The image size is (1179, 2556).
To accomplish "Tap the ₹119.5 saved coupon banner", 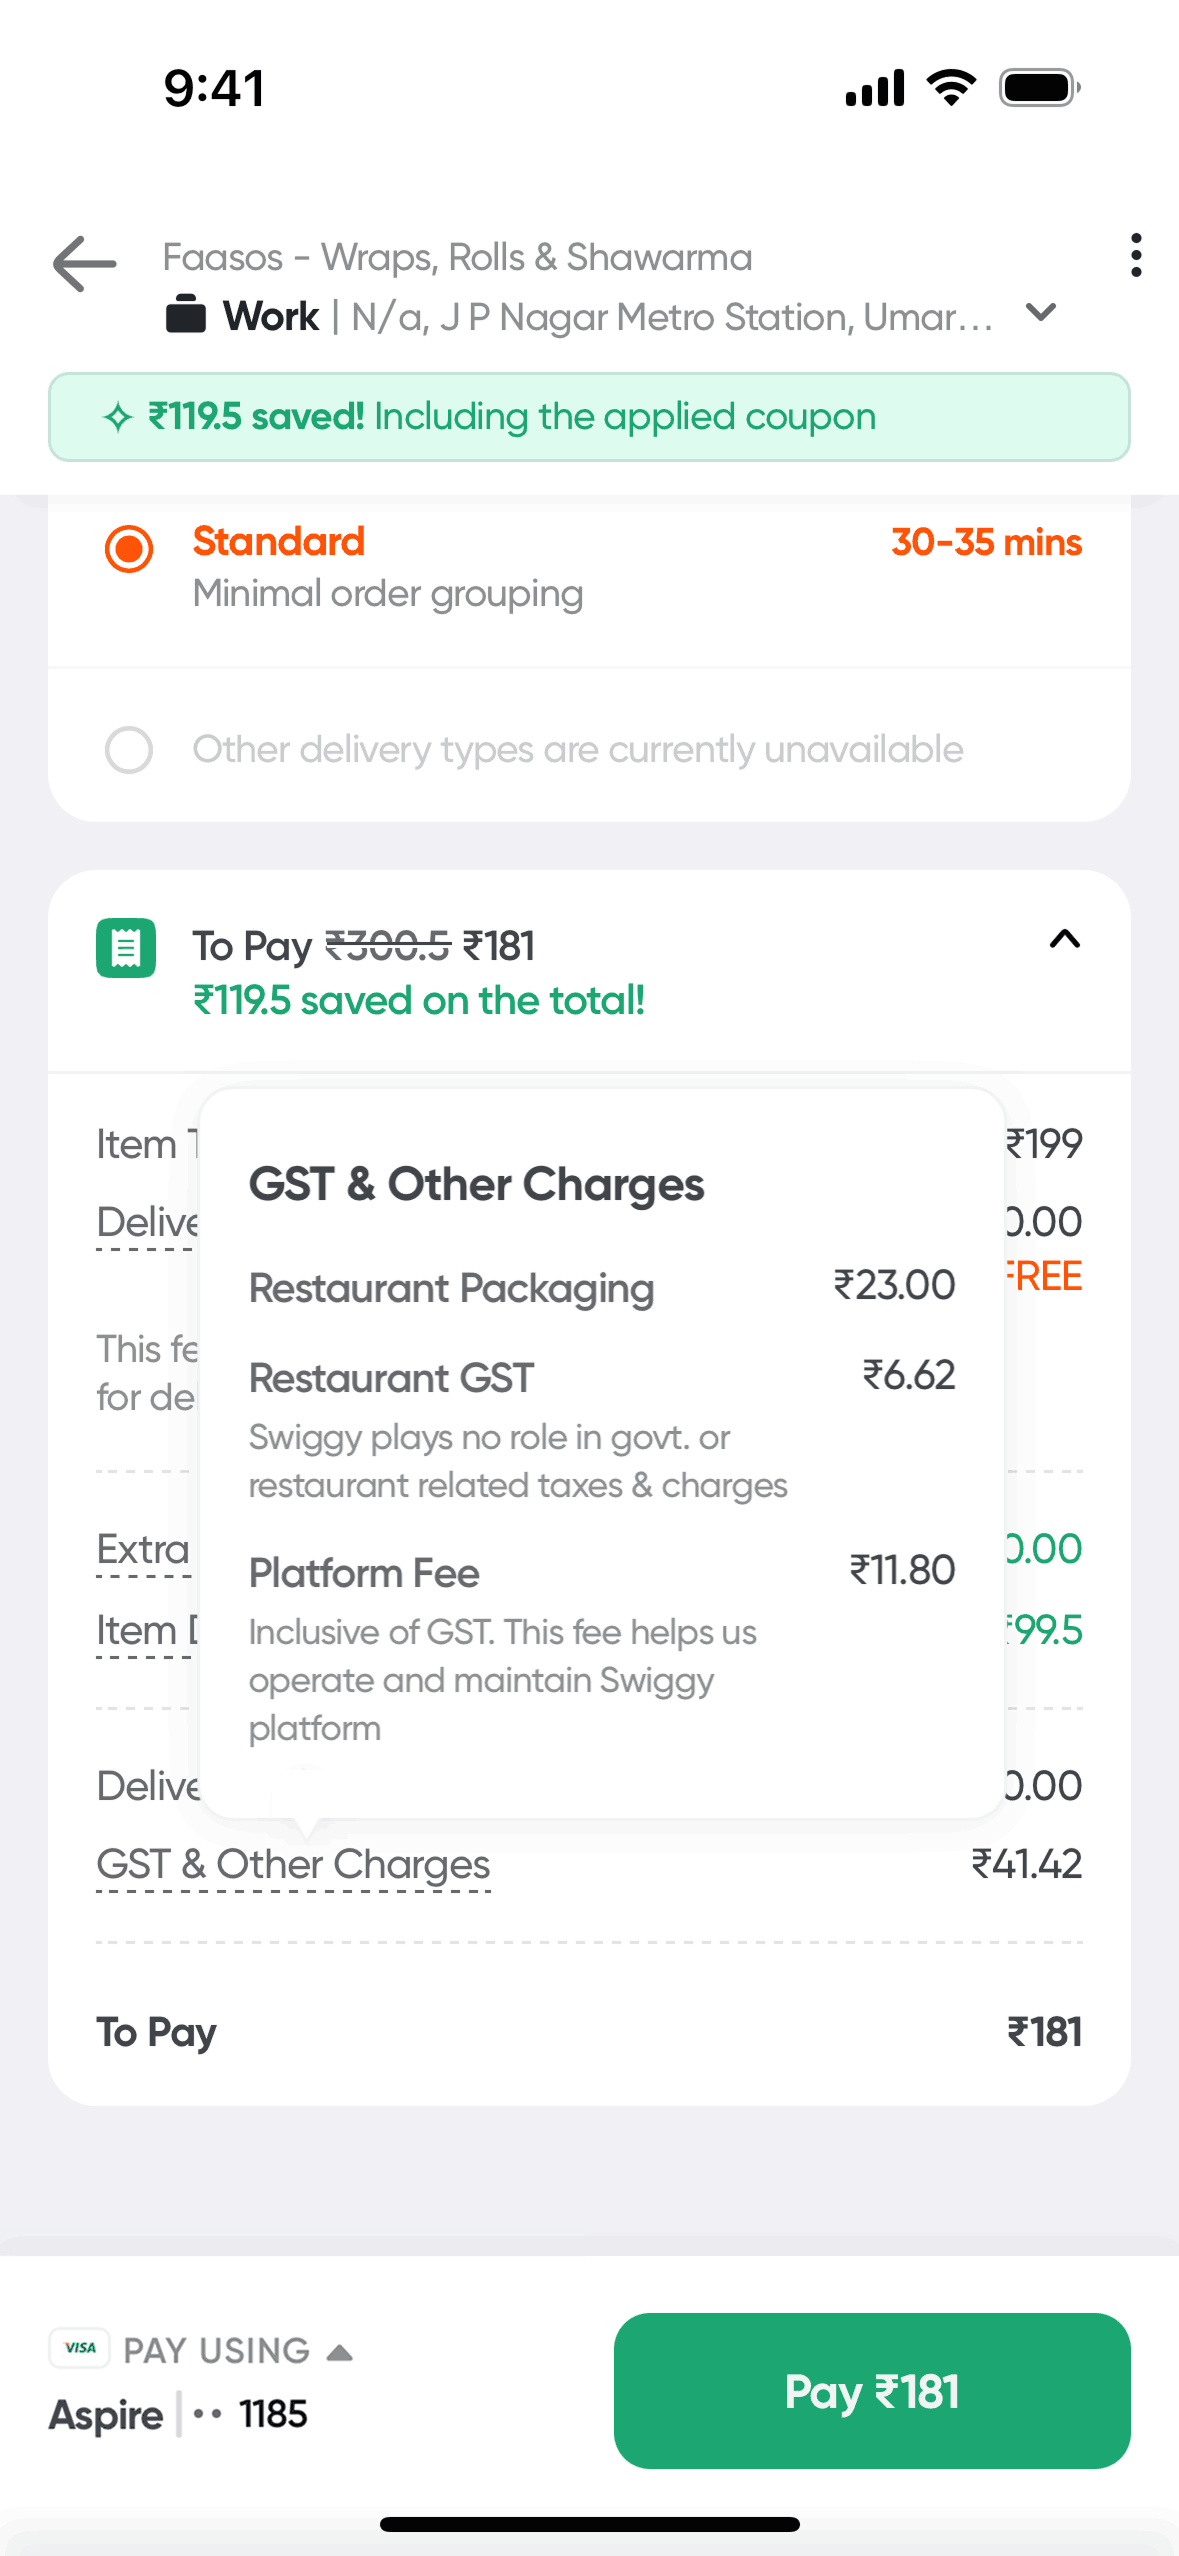I will (589, 417).
